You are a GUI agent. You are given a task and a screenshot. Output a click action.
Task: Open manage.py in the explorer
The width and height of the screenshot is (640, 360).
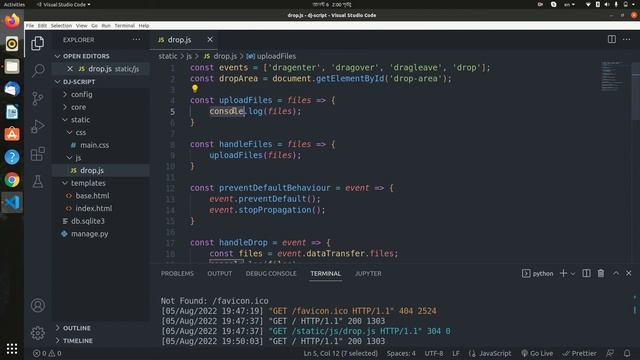[x=89, y=233]
